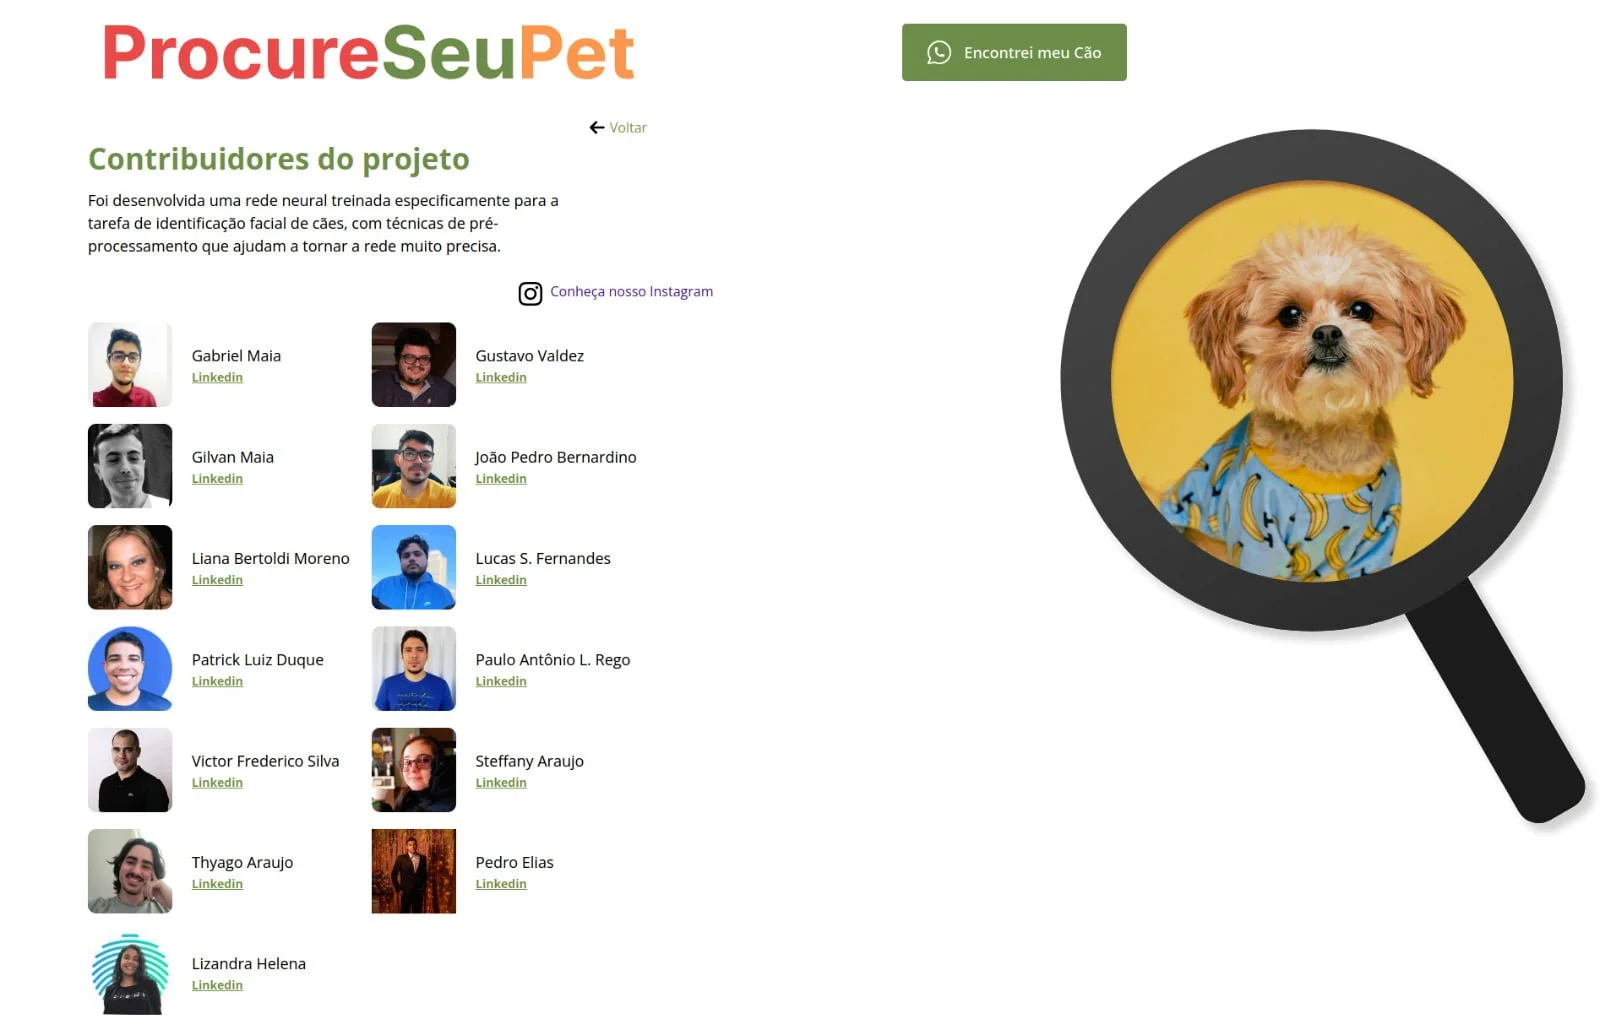Viewport: 1600px width, 1030px height.
Task: Open Gustavo Valdez's Linkedin link
Action: click(x=501, y=377)
